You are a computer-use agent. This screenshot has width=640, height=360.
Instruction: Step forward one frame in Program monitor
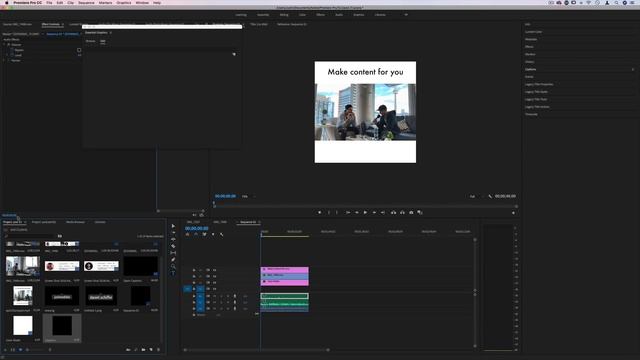pyautogui.click(x=374, y=213)
